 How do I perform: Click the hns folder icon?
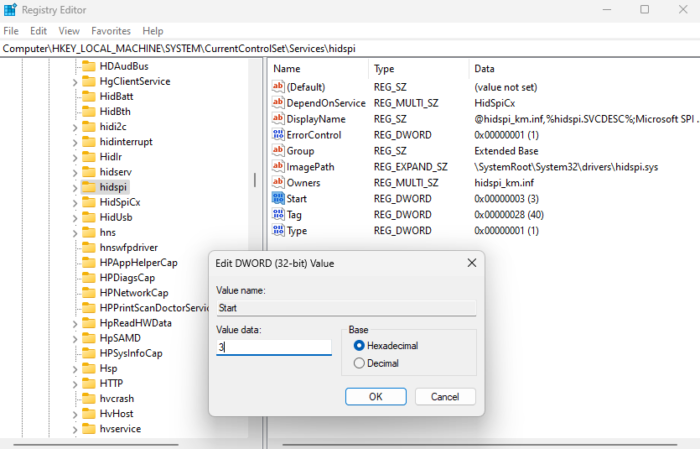[89, 233]
